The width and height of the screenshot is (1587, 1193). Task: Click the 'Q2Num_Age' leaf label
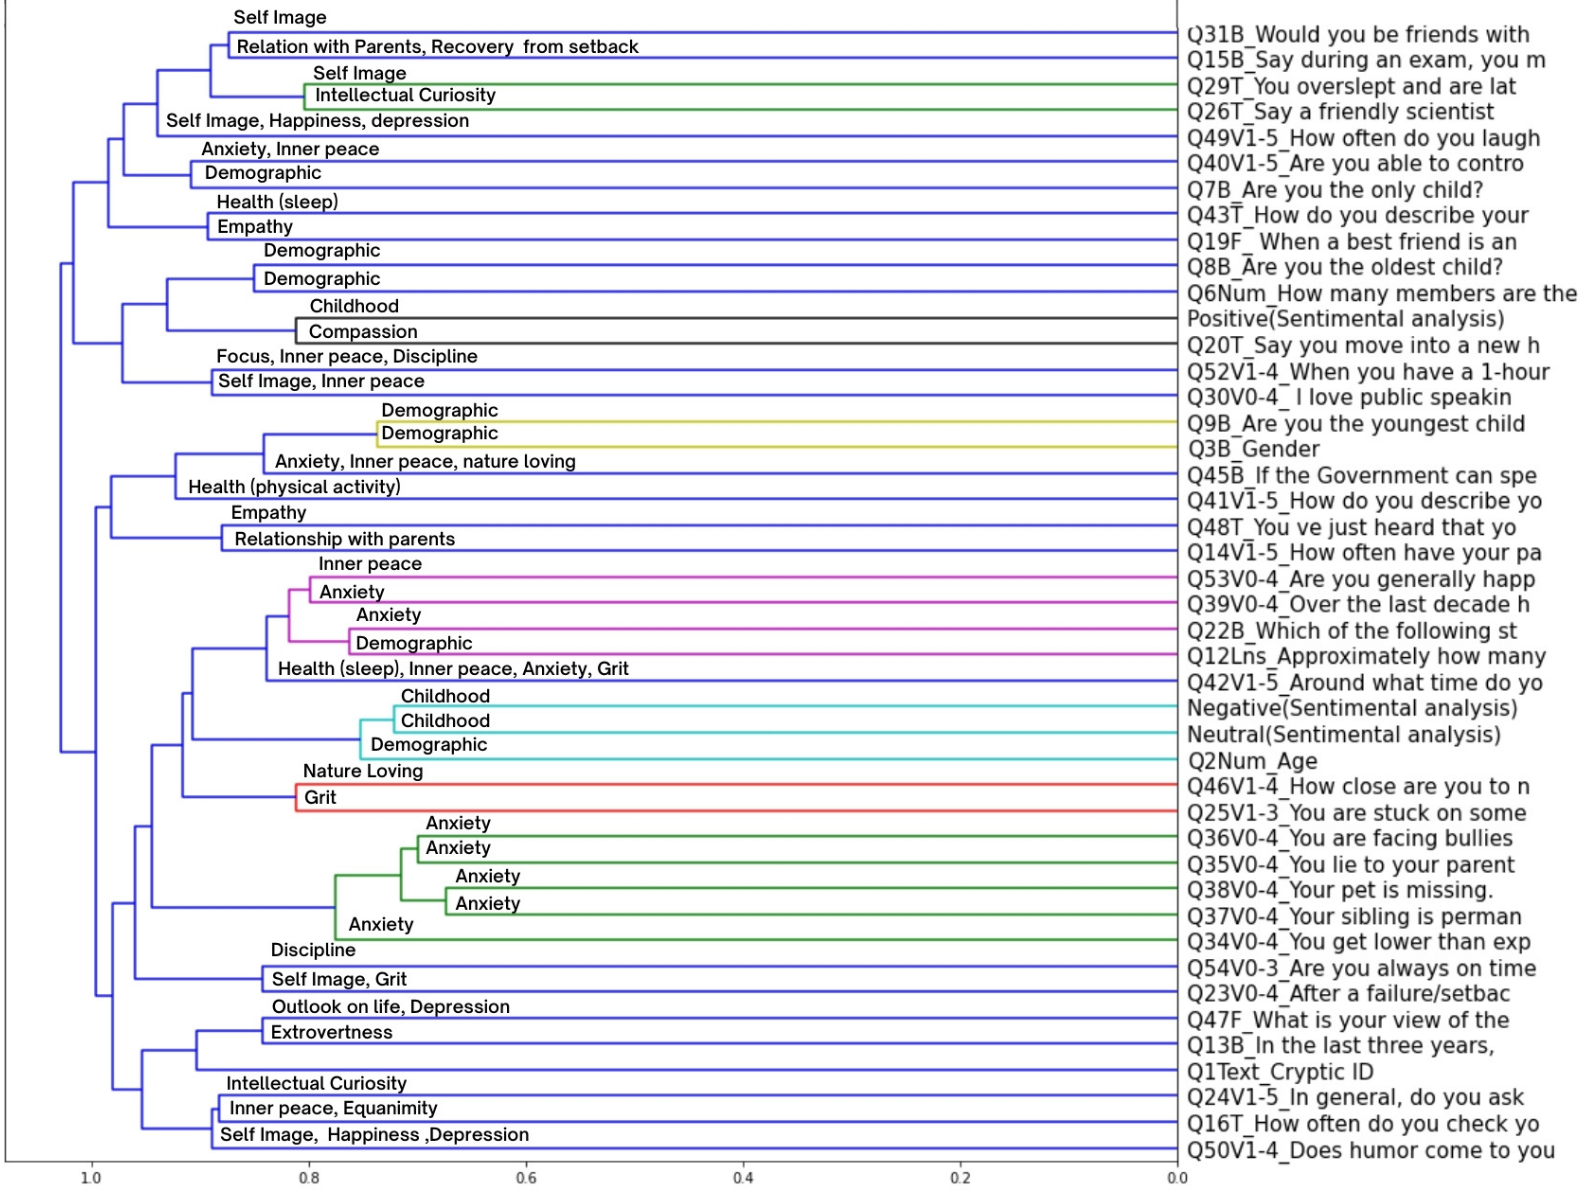coord(1252,761)
